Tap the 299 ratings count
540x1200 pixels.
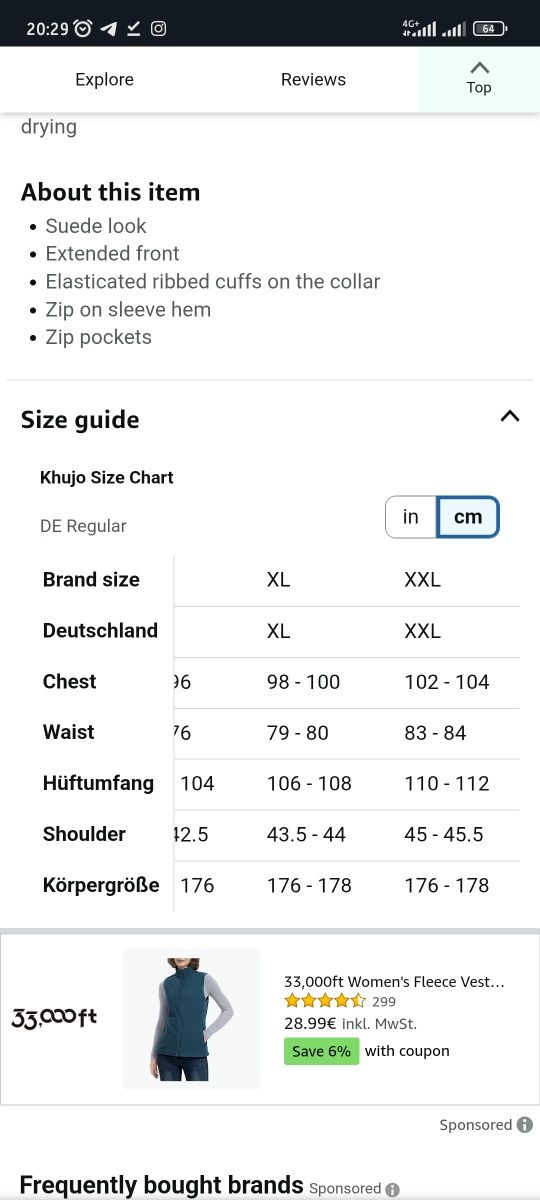click(x=384, y=1001)
